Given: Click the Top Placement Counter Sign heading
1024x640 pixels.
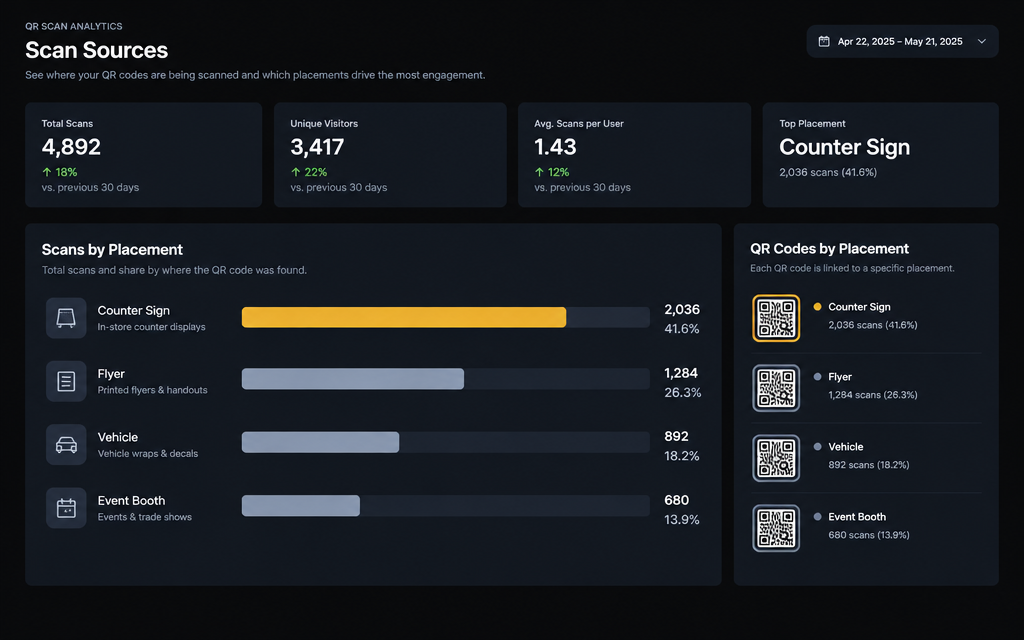Looking at the screenshot, I should (844, 147).
